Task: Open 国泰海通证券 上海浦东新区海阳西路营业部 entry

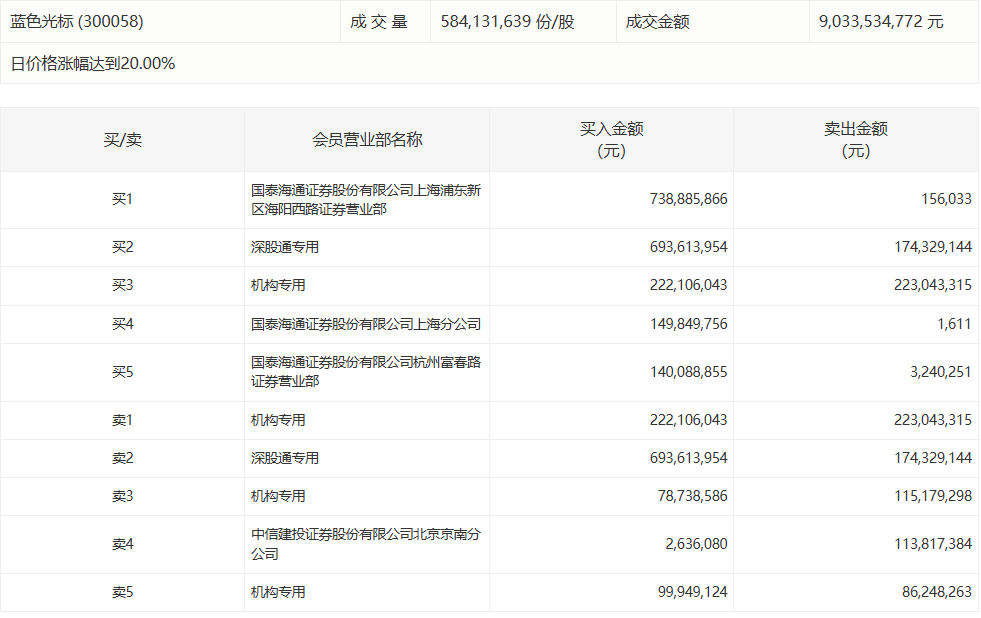Action: click(366, 200)
